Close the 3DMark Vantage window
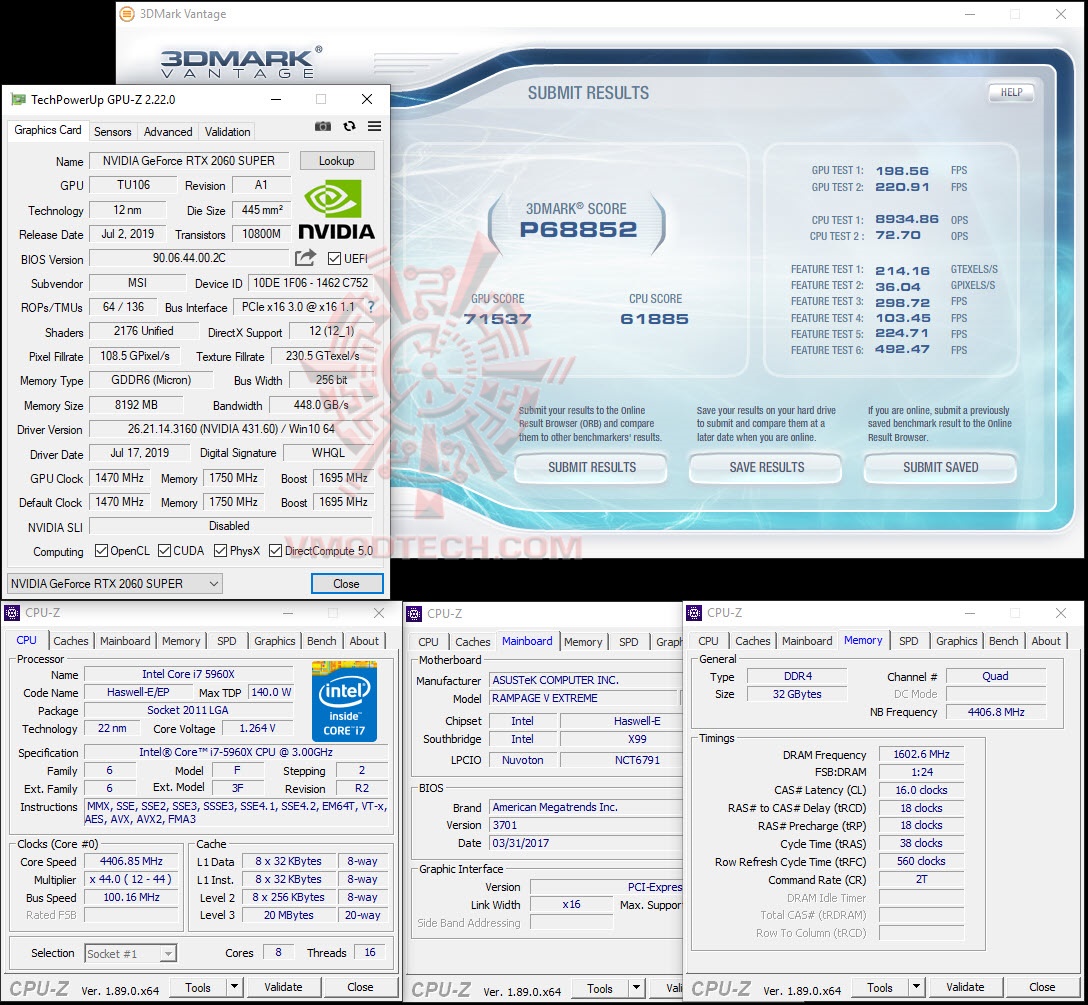The width and height of the screenshot is (1088, 1005). pos(1060,14)
